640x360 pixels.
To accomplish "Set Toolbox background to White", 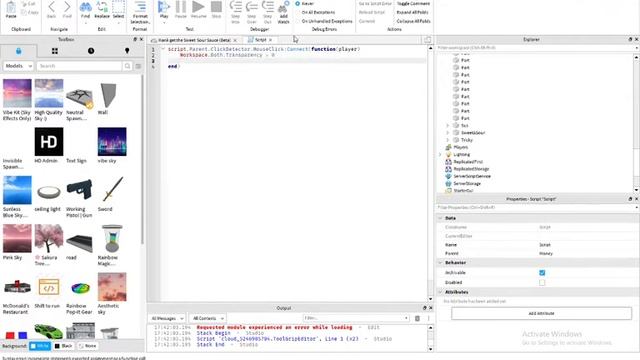I will tap(40, 346).
